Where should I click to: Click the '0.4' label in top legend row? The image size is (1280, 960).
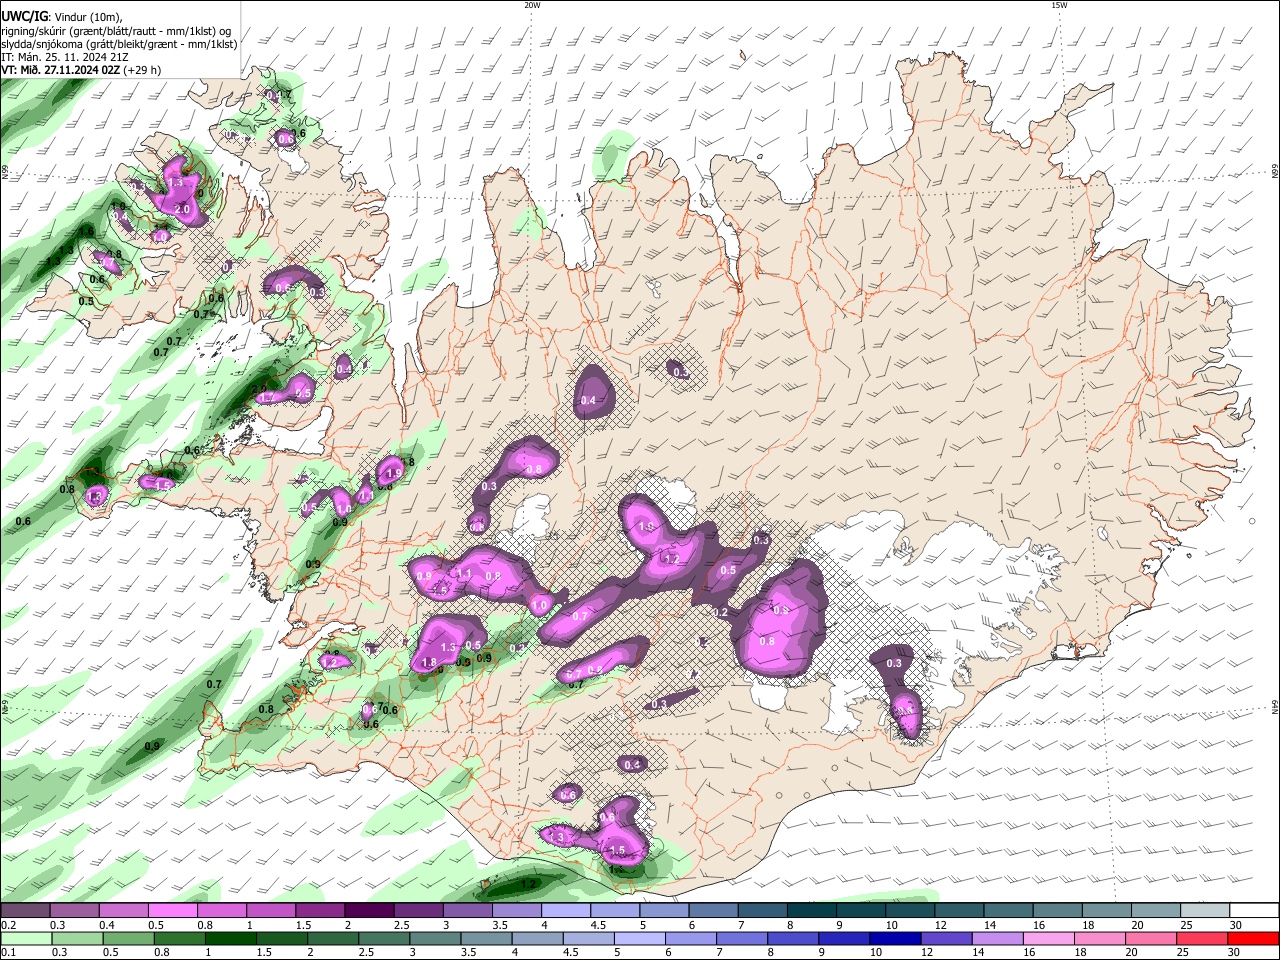(x=107, y=925)
